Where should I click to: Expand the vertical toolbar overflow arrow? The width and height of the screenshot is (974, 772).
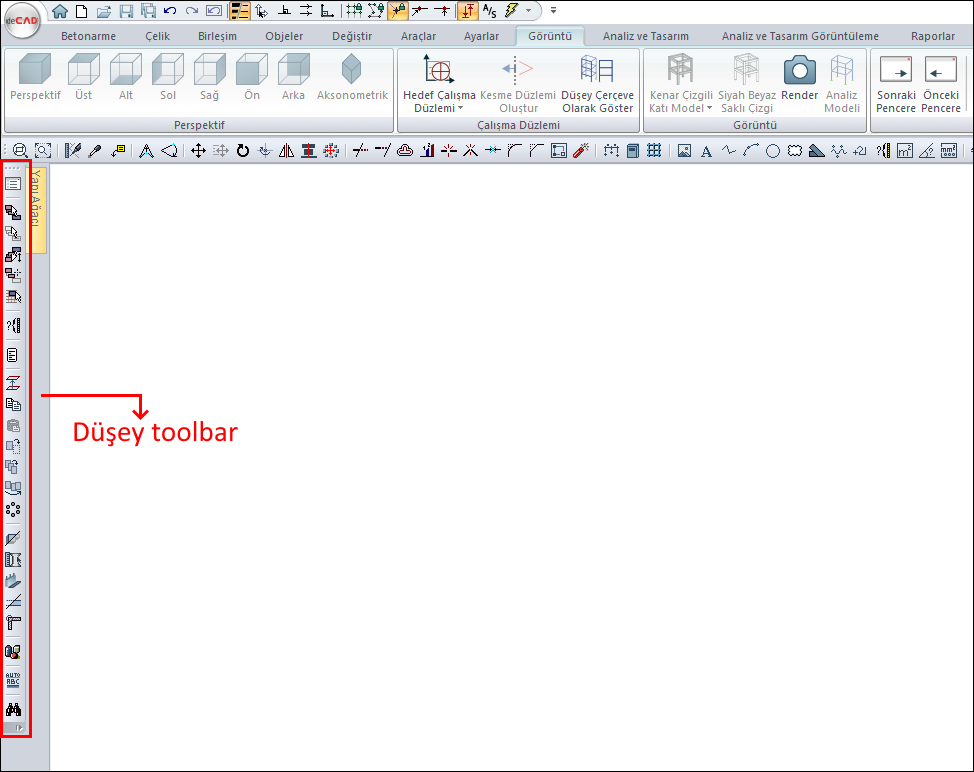click(x=18, y=728)
